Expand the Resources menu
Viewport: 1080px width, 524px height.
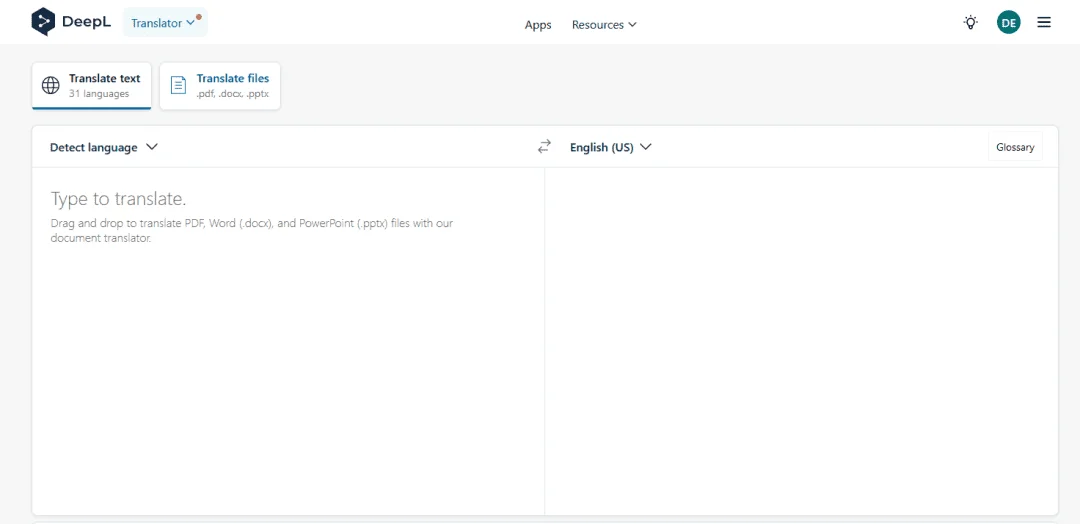click(604, 25)
